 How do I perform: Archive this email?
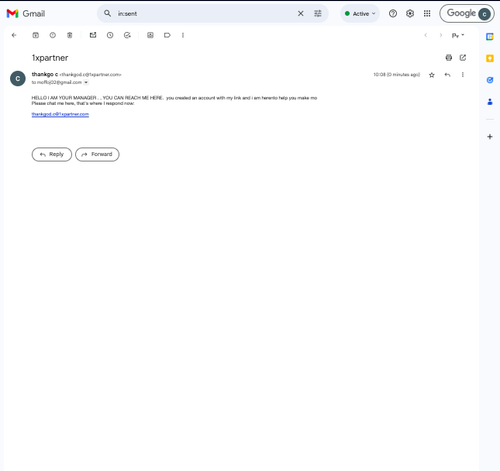coord(35,35)
